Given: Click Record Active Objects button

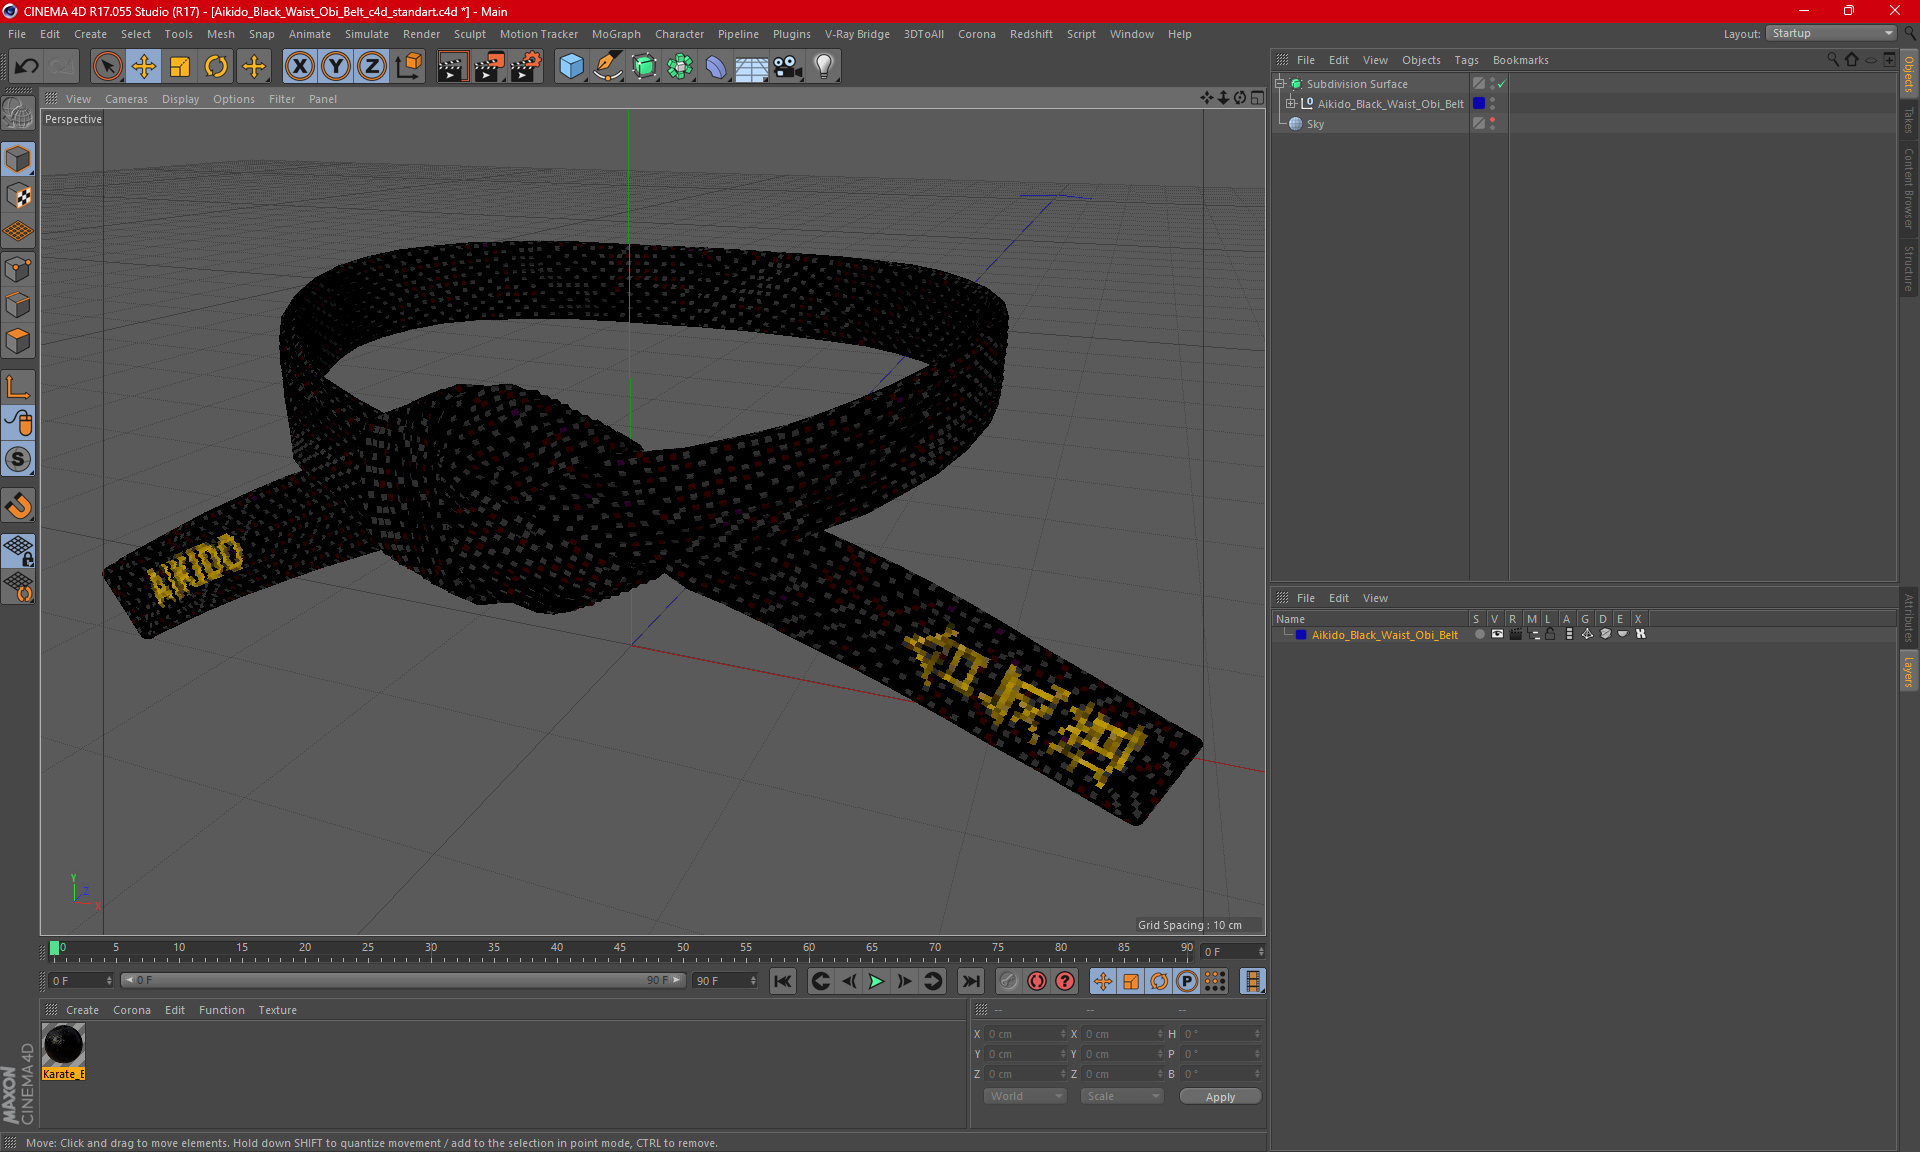Looking at the screenshot, I should (x=1008, y=981).
